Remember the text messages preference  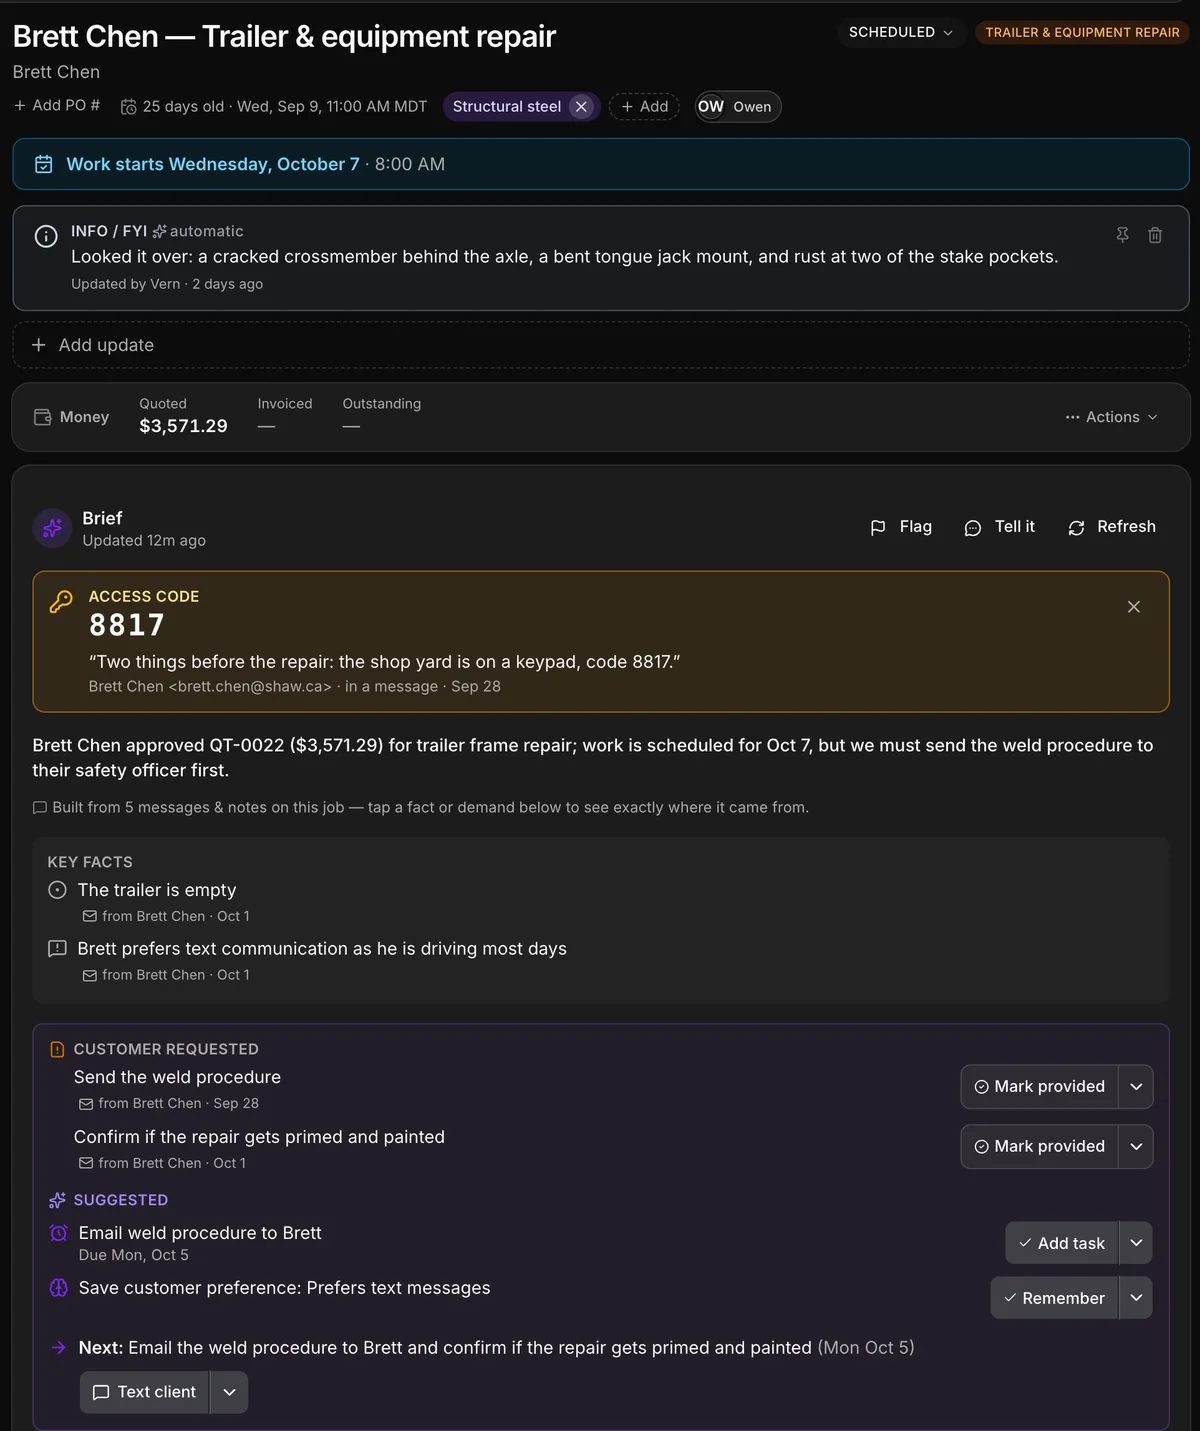(x=1054, y=1298)
